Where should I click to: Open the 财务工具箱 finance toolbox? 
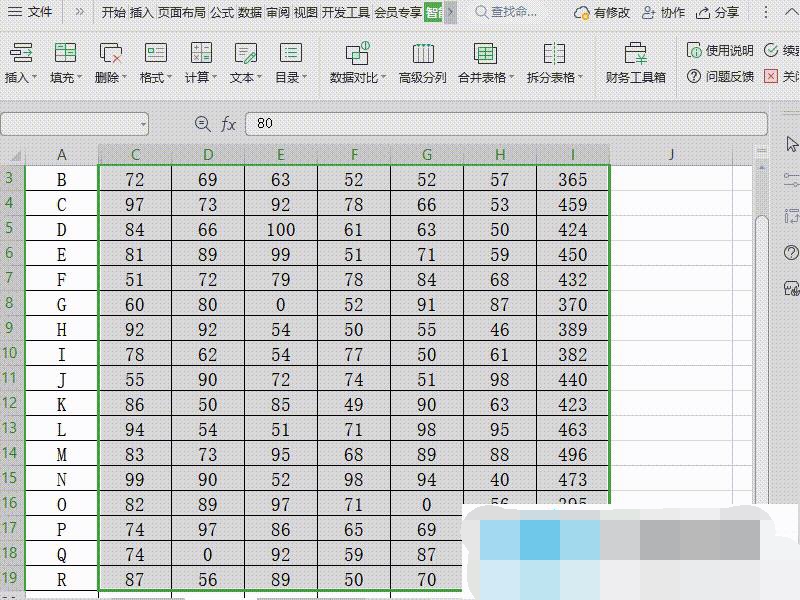pos(635,62)
